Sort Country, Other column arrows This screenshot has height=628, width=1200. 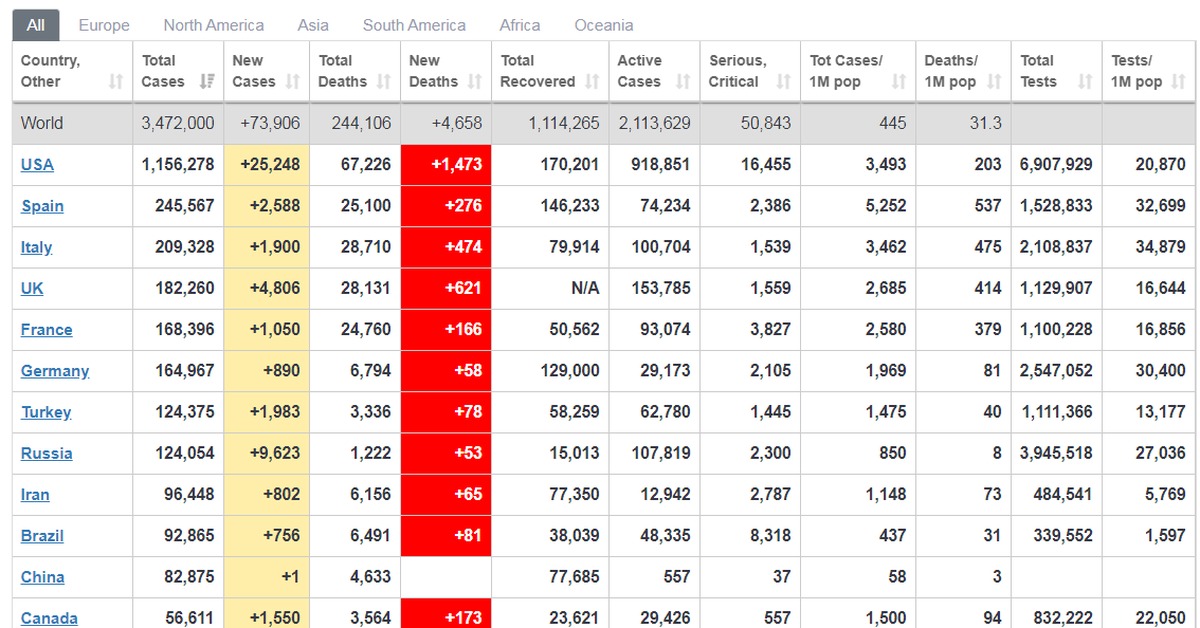click(x=116, y=82)
